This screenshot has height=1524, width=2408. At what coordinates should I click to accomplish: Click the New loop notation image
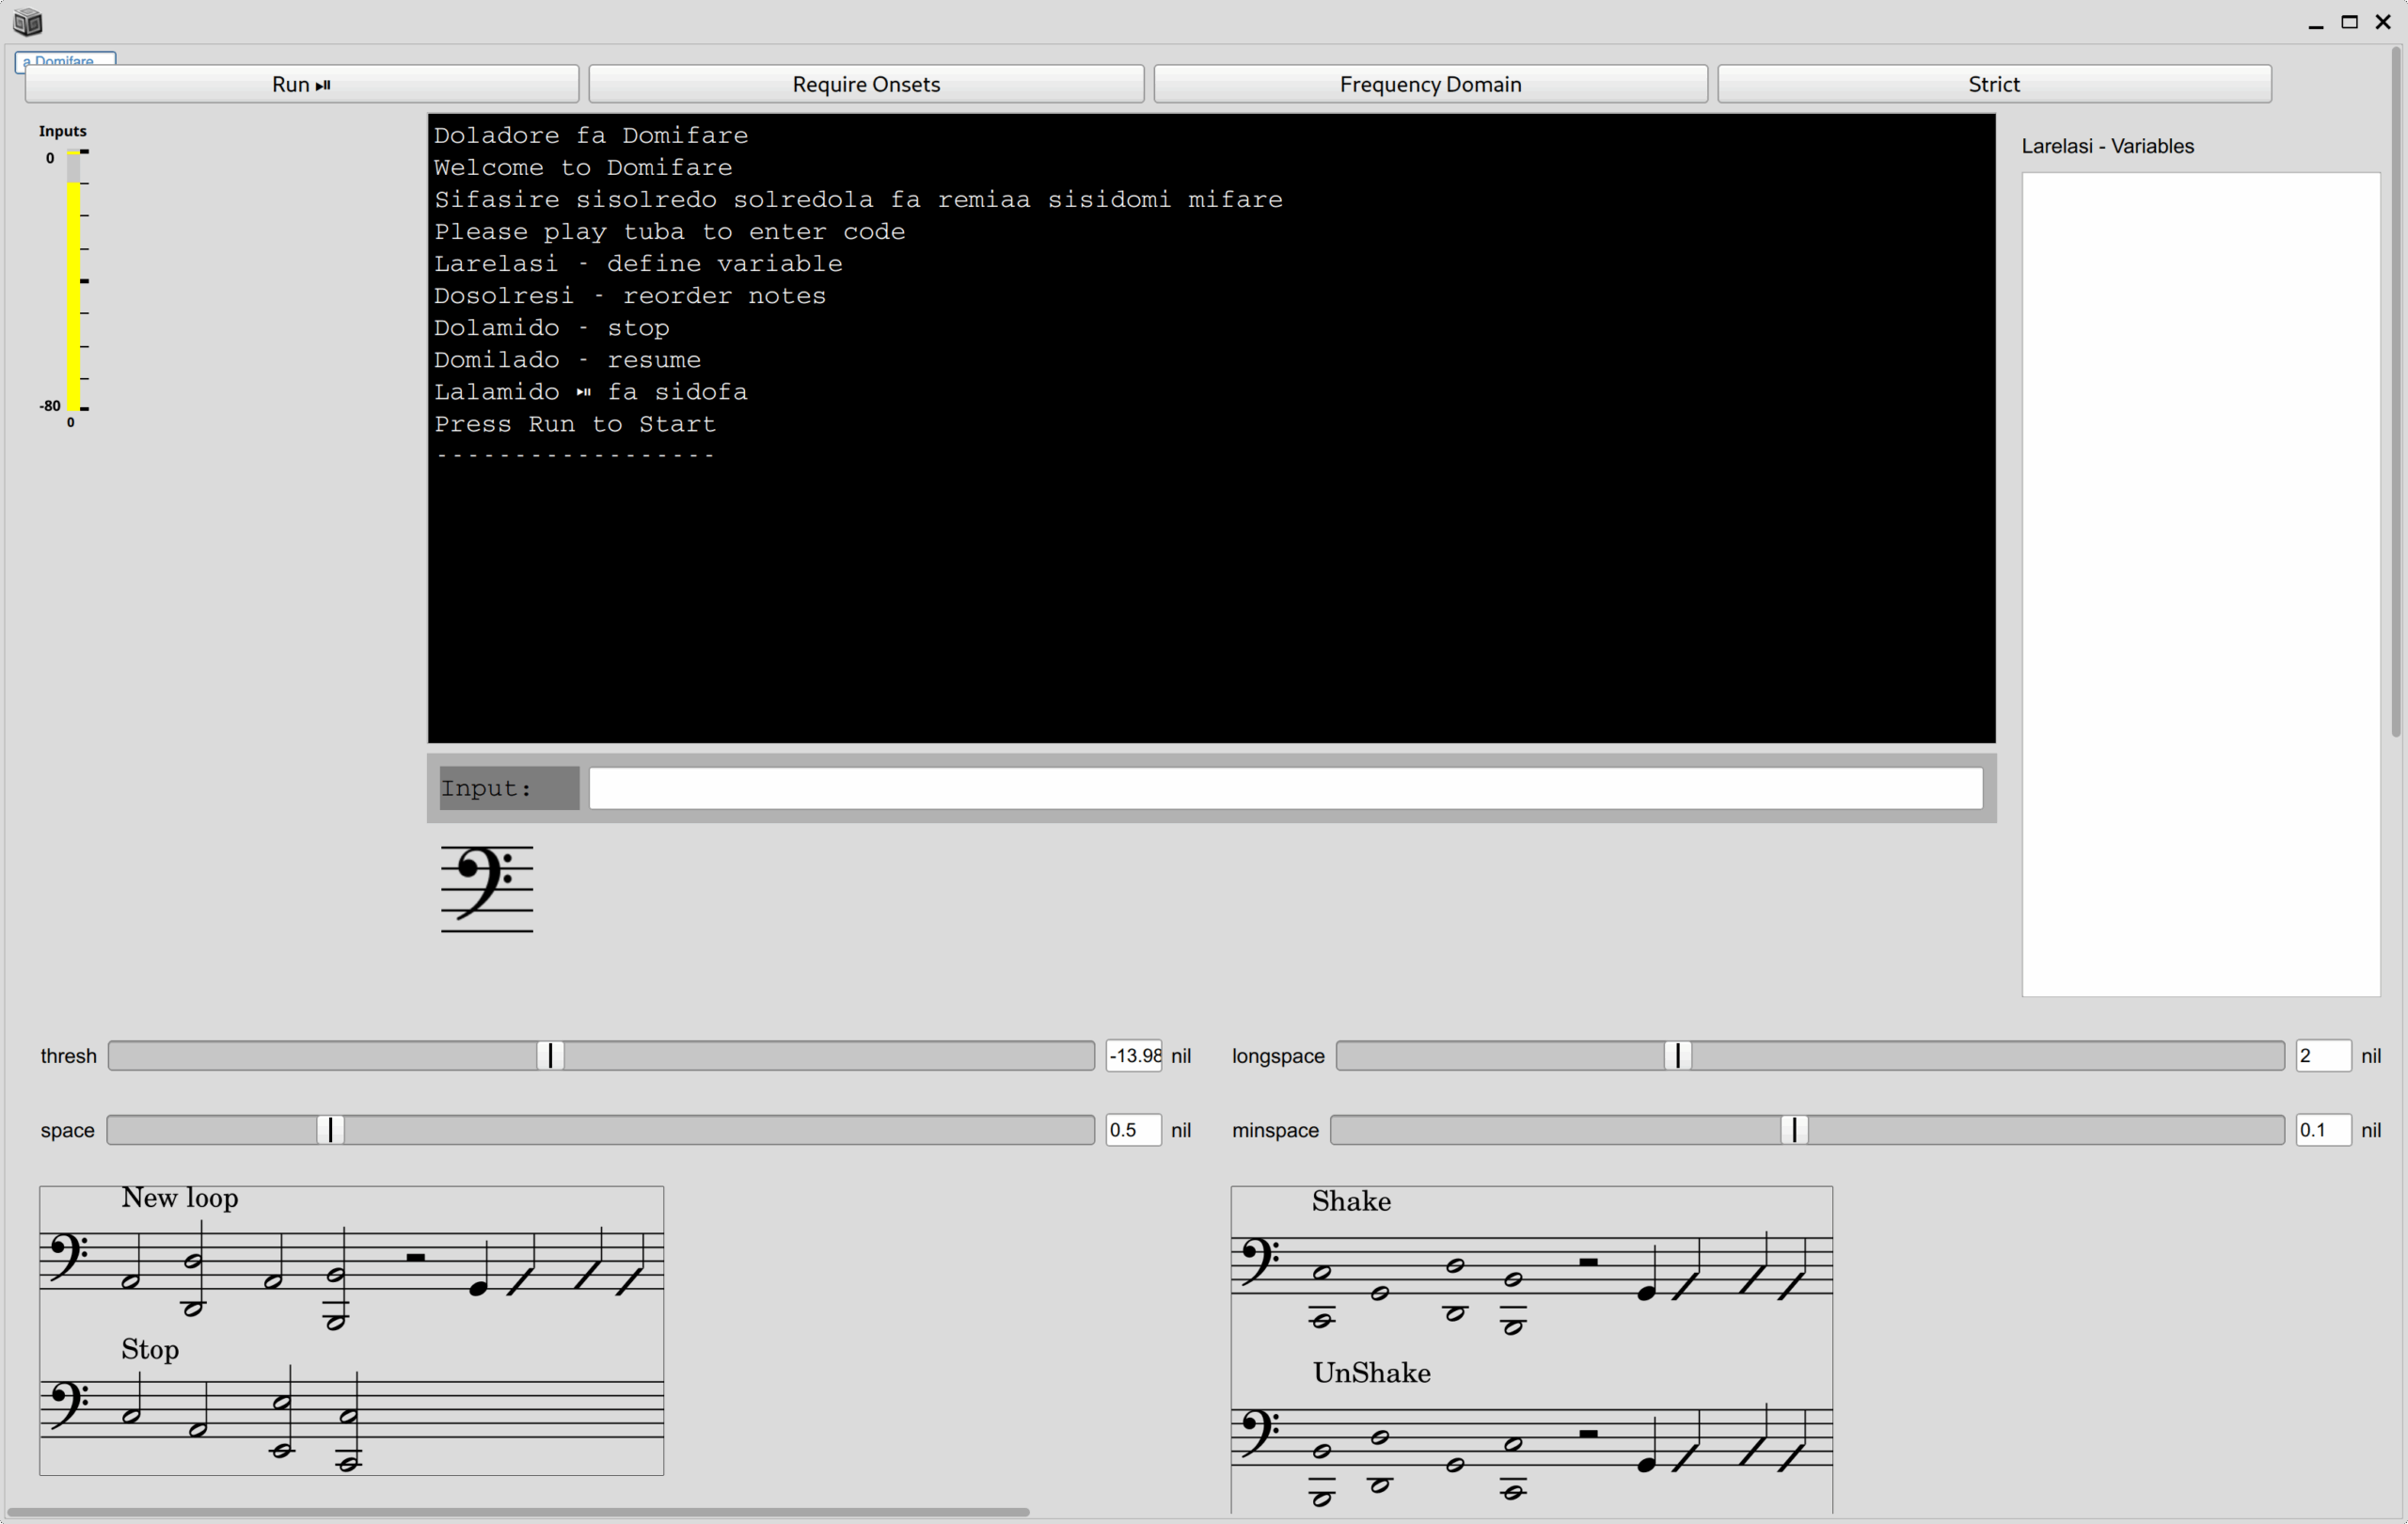[351, 1258]
